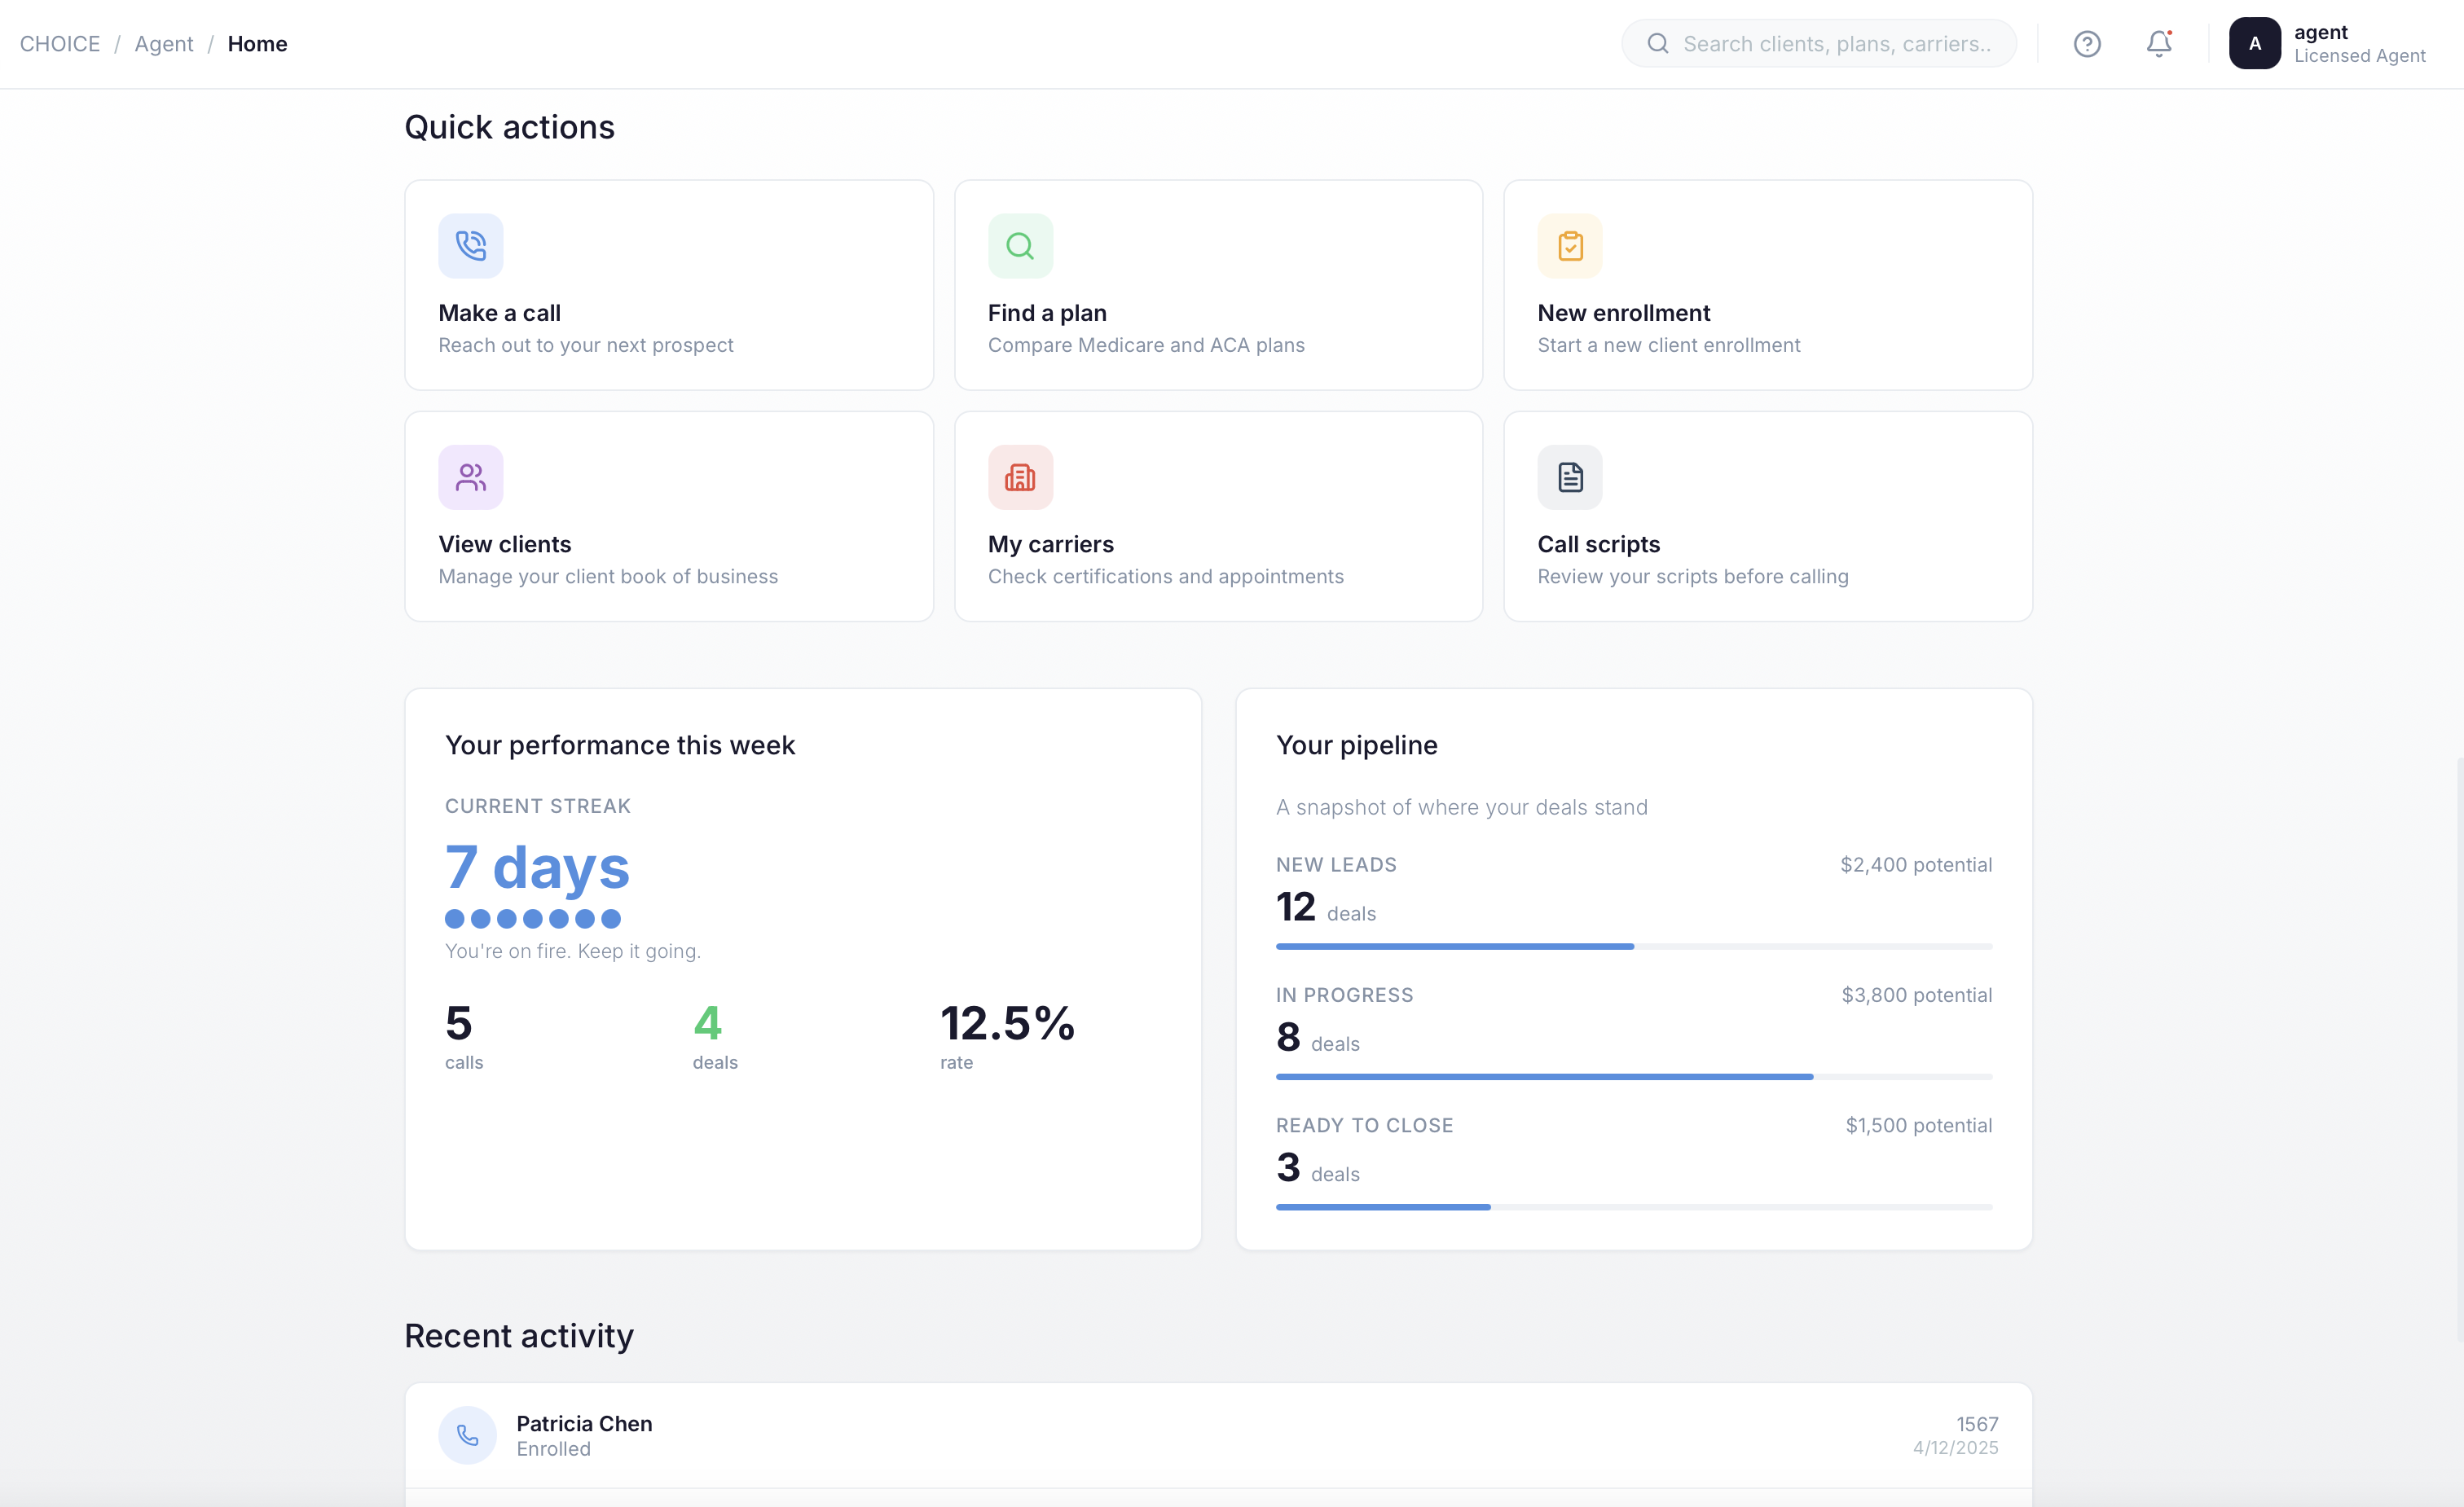
Task: Open the help question mark icon
Action: 2086,44
